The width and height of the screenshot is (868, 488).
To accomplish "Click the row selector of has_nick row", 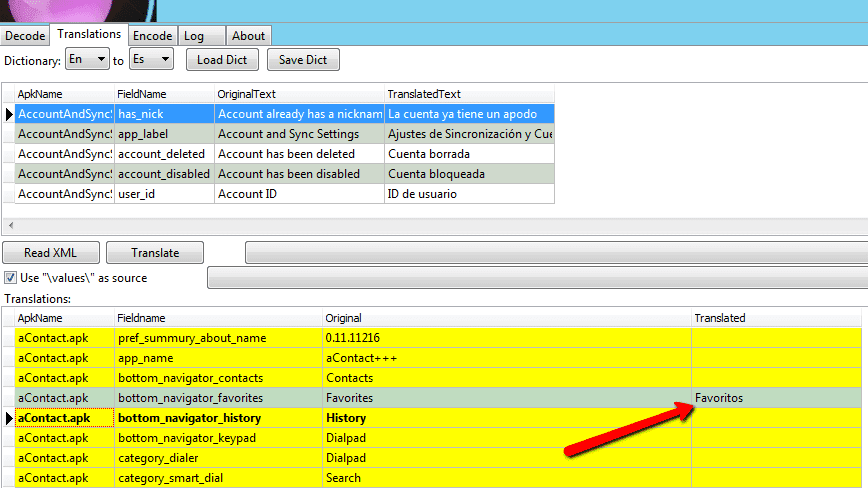I will coord(9,114).
